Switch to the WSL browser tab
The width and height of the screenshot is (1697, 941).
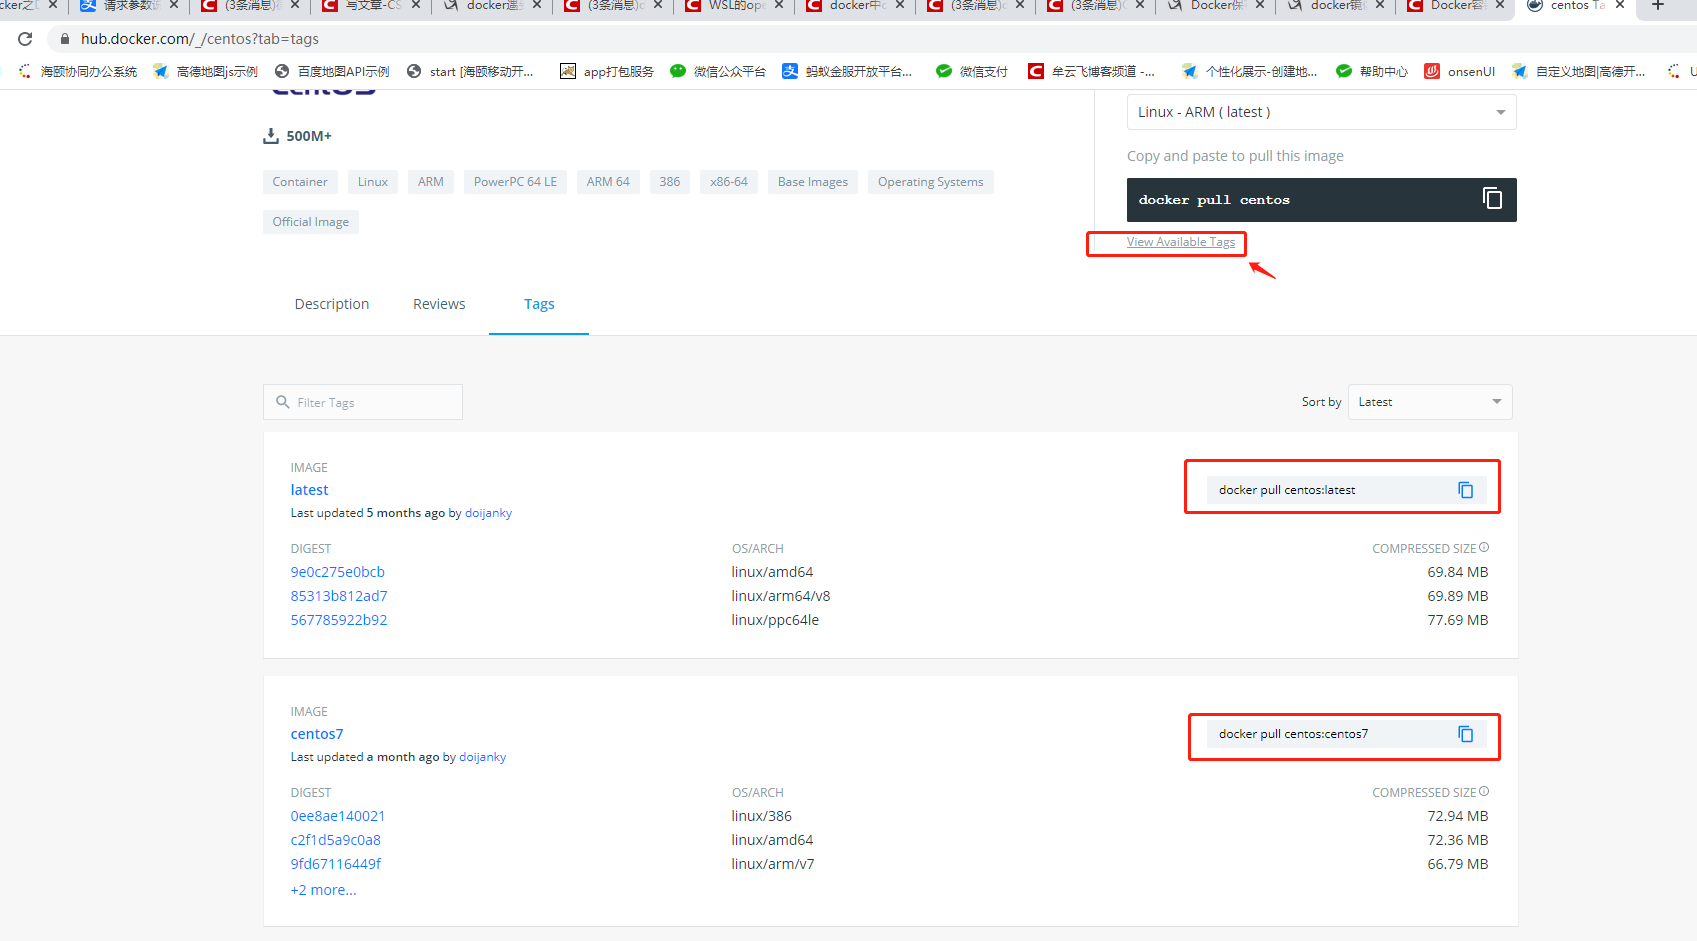[x=734, y=7]
